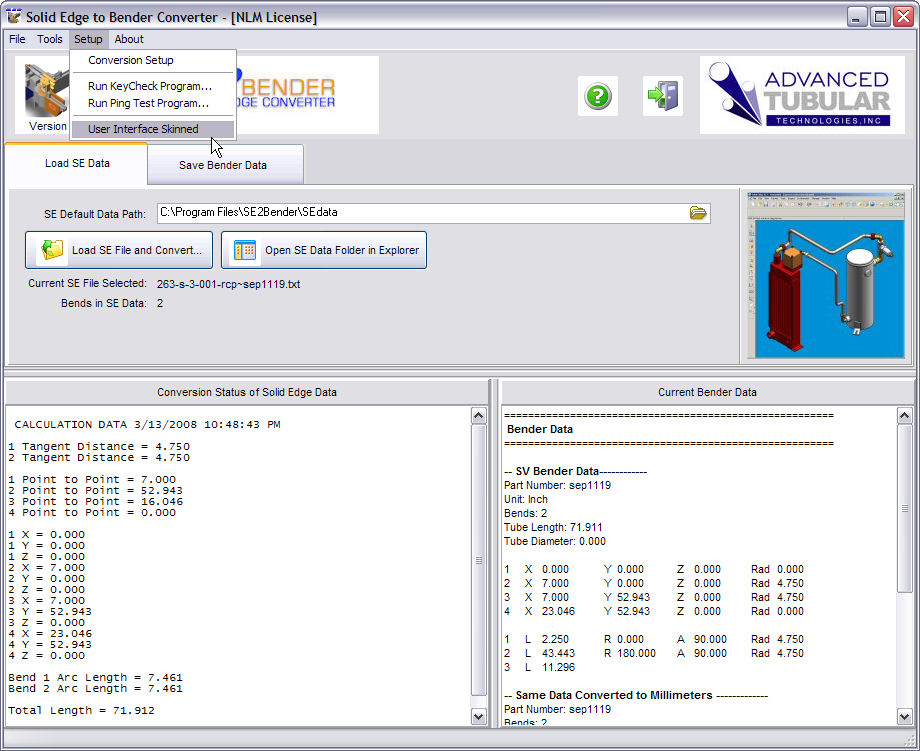
Task: Click the Advanced Tubular Technologies logo
Action: 802,96
